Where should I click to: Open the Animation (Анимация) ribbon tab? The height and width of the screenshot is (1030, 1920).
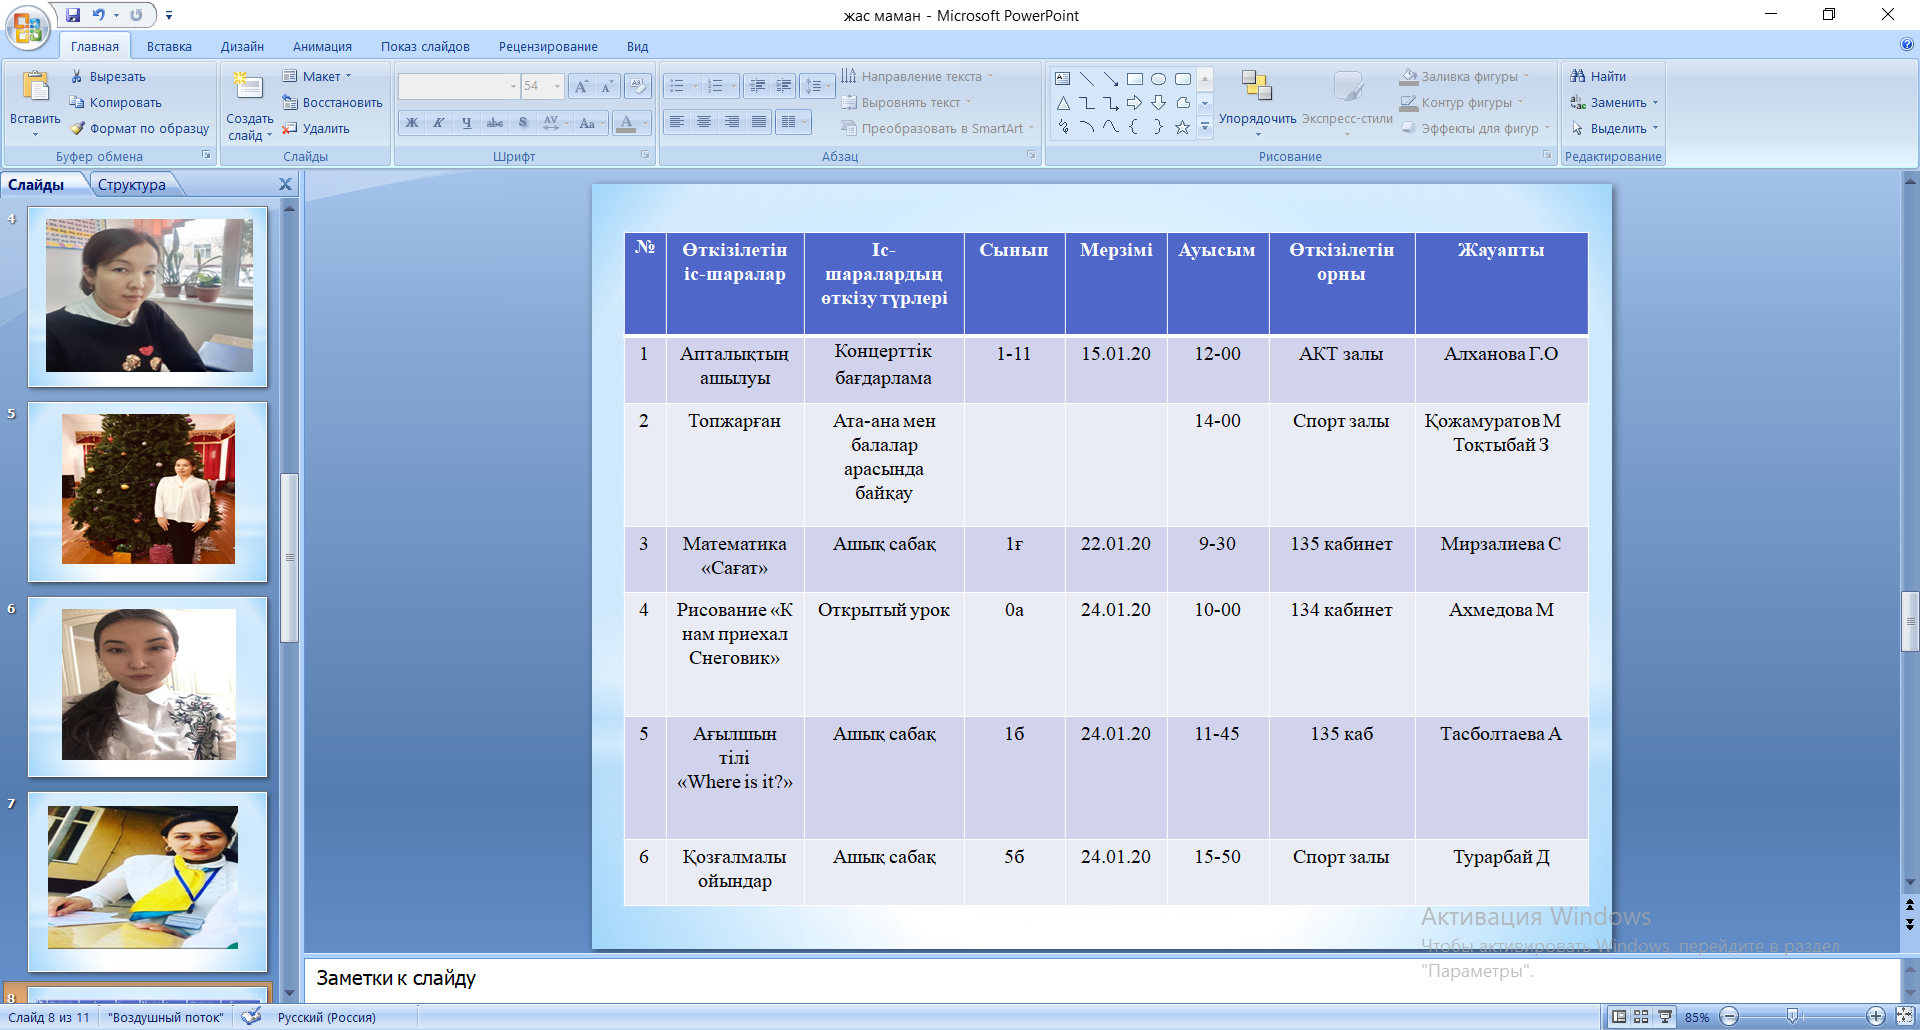322,46
